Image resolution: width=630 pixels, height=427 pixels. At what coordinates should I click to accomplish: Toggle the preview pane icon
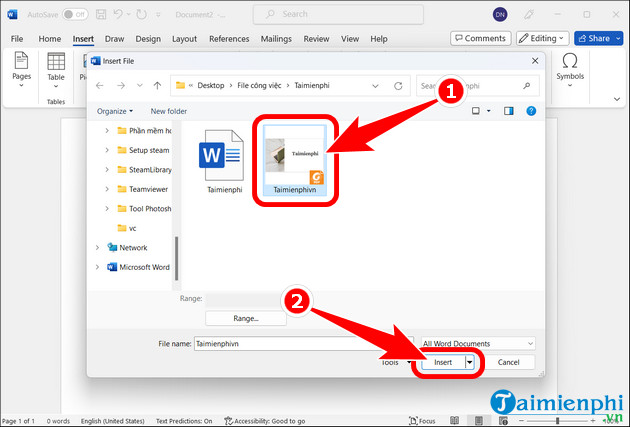(509, 111)
